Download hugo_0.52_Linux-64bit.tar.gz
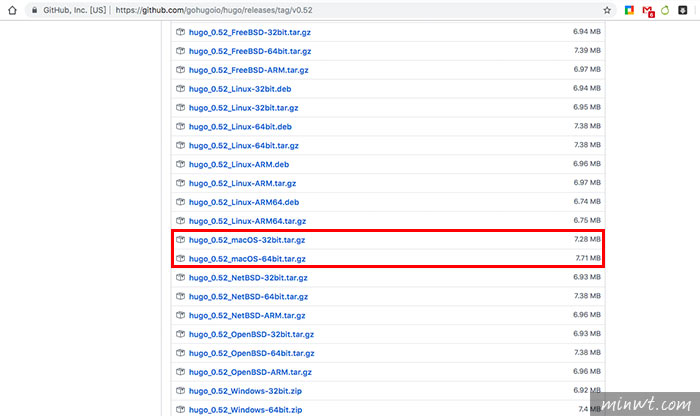This screenshot has width=700, height=416. click(x=244, y=146)
